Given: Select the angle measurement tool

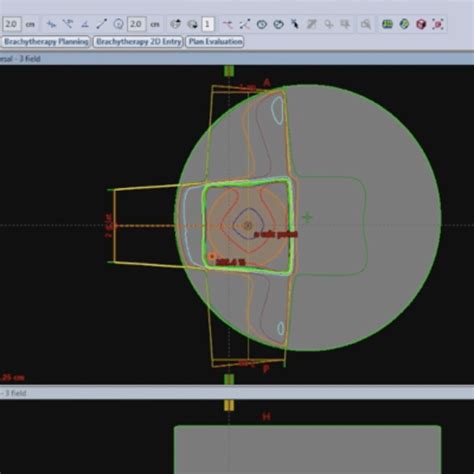Looking at the screenshot, I should click(x=85, y=24).
